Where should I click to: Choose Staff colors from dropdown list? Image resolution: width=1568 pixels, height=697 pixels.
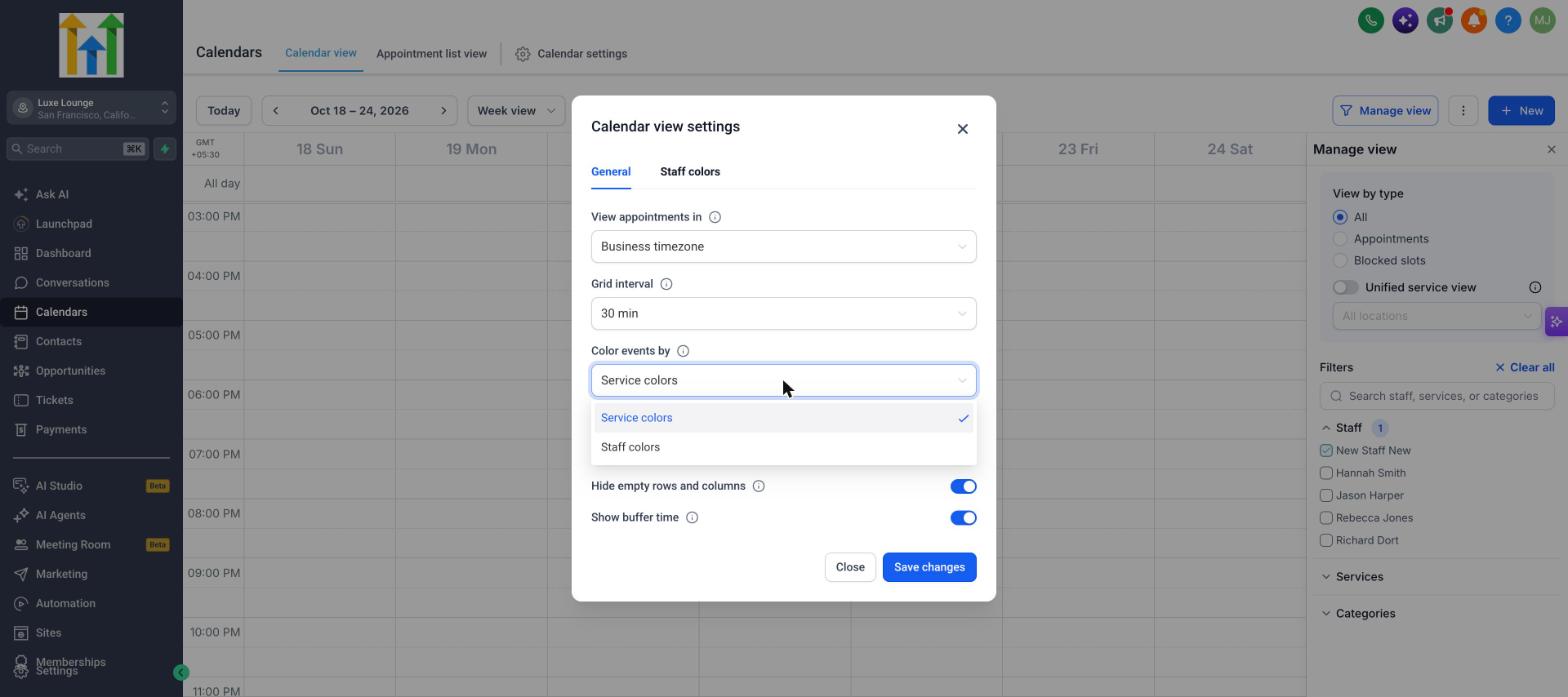pyautogui.click(x=783, y=448)
